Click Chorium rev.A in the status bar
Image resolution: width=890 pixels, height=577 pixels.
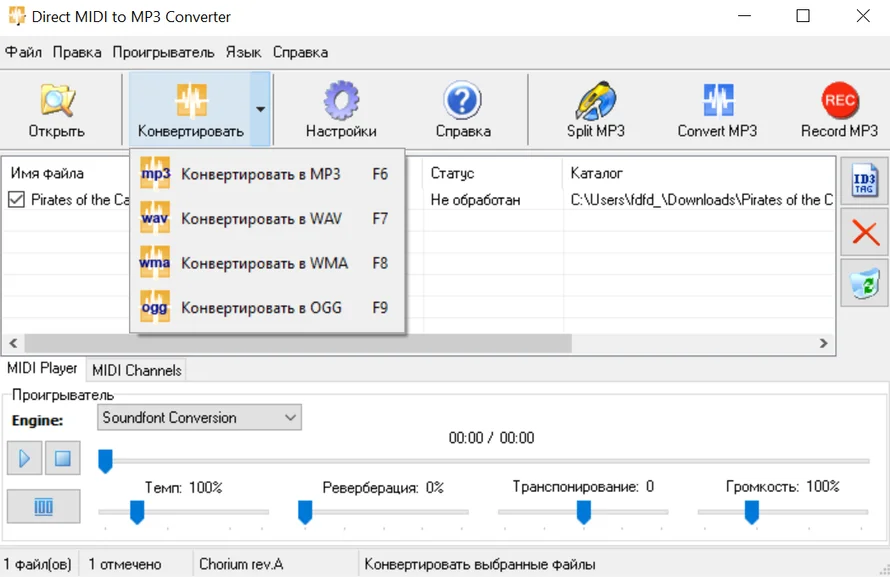(241, 565)
